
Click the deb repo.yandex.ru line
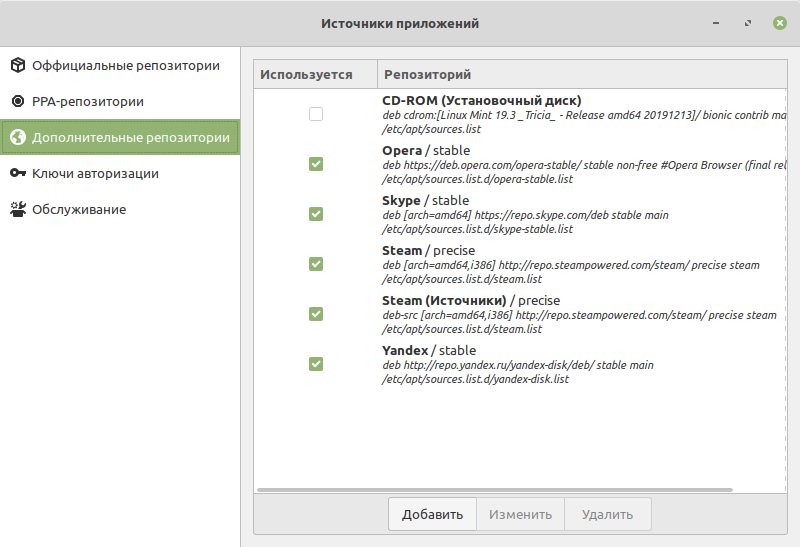518,365
